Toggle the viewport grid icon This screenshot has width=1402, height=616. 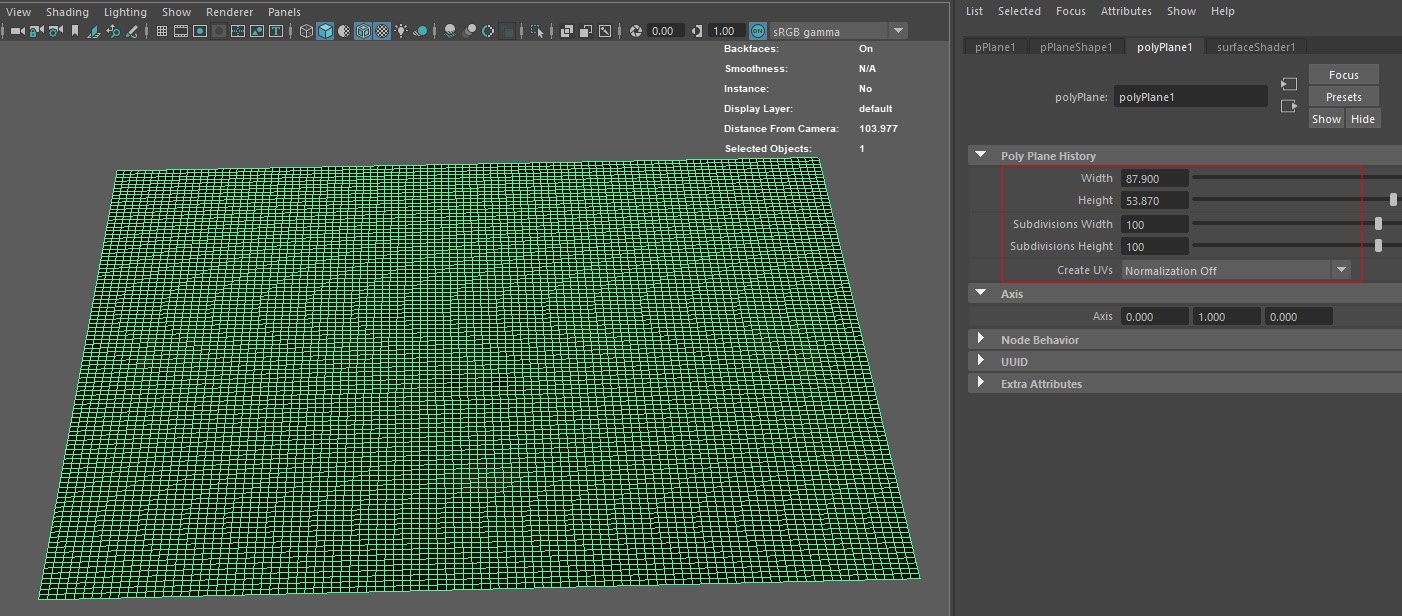coord(162,31)
